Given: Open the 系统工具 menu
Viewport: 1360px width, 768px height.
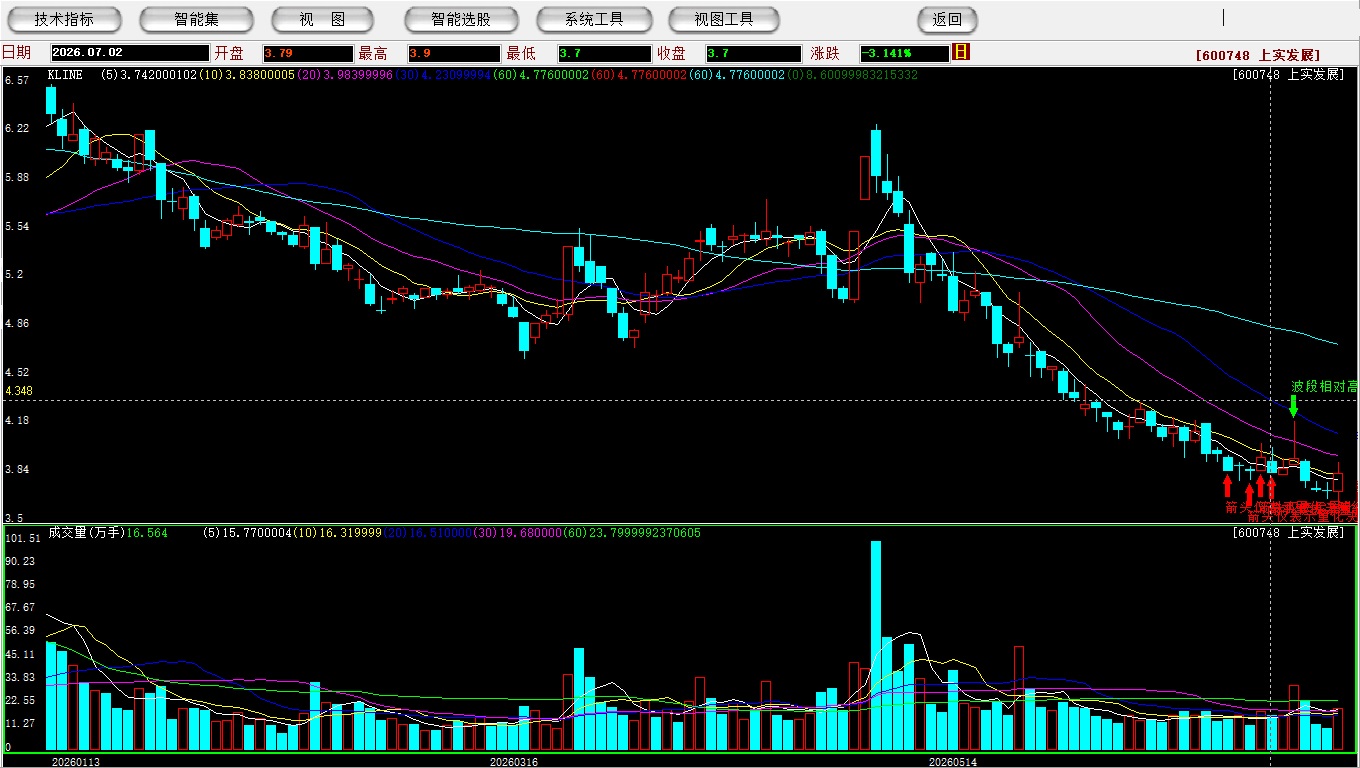Looking at the screenshot, I should pyautogui.click(x=594, y=19).
